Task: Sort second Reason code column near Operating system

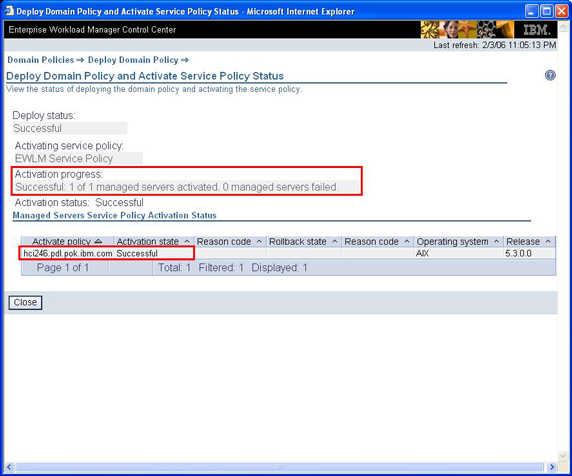Action: (x=406, y=241)
